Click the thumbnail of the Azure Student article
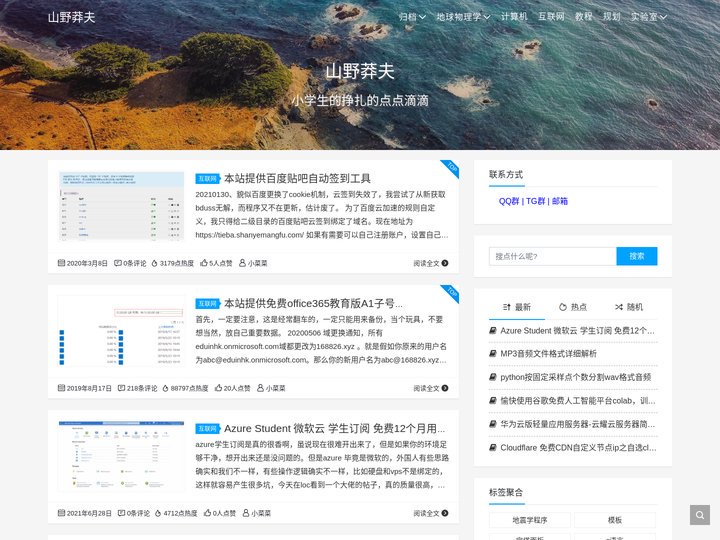This screenshot has width=720, height=540. 121,456
